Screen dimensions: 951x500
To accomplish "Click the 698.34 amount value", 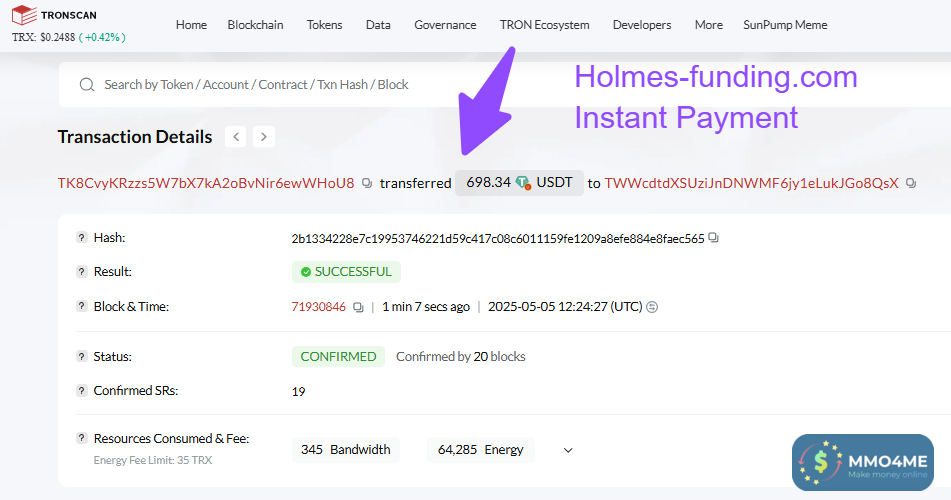I will click(488, 183).
